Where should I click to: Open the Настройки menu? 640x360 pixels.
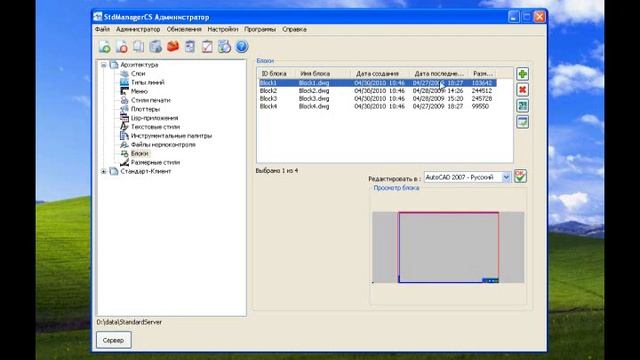click(x=223, y=29)
